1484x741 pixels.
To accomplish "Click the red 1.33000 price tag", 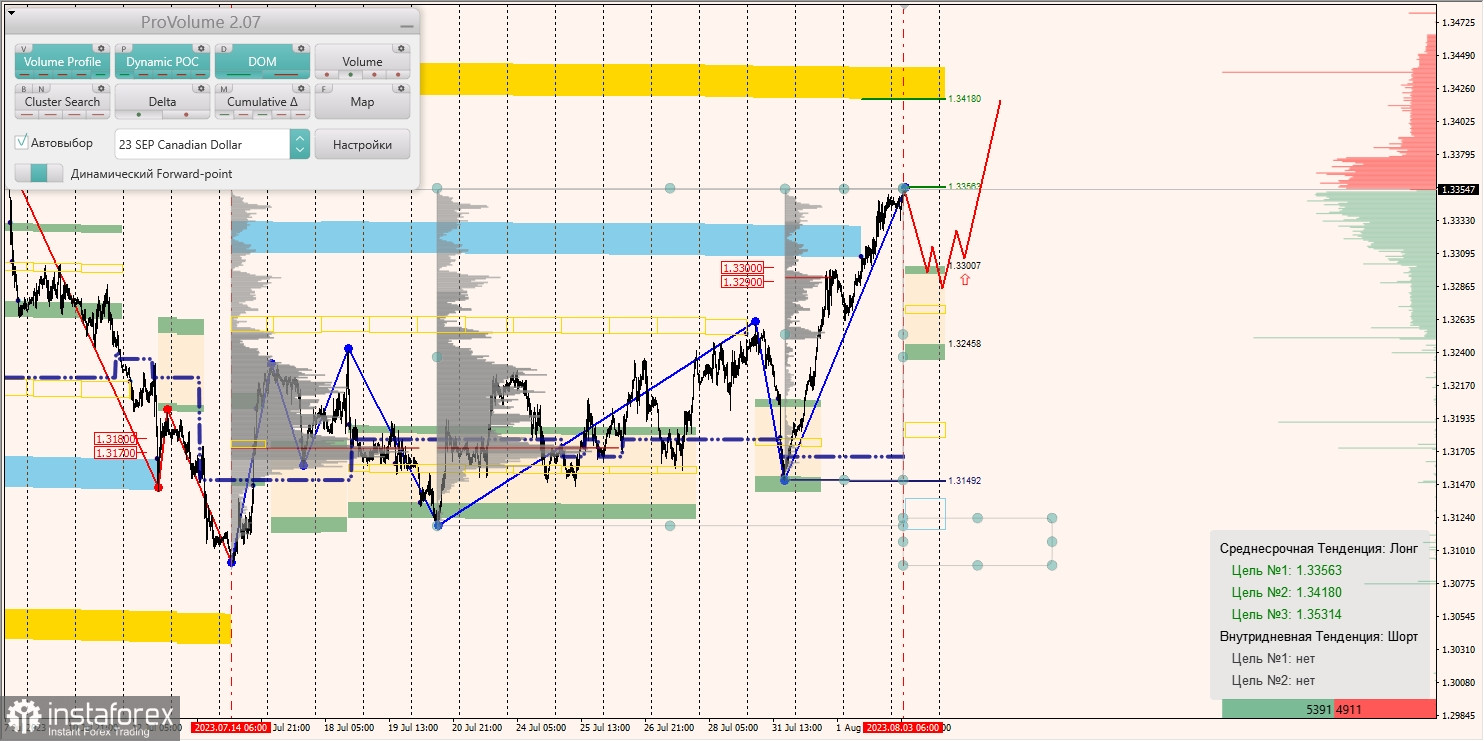I will click(x=742, y=268).
